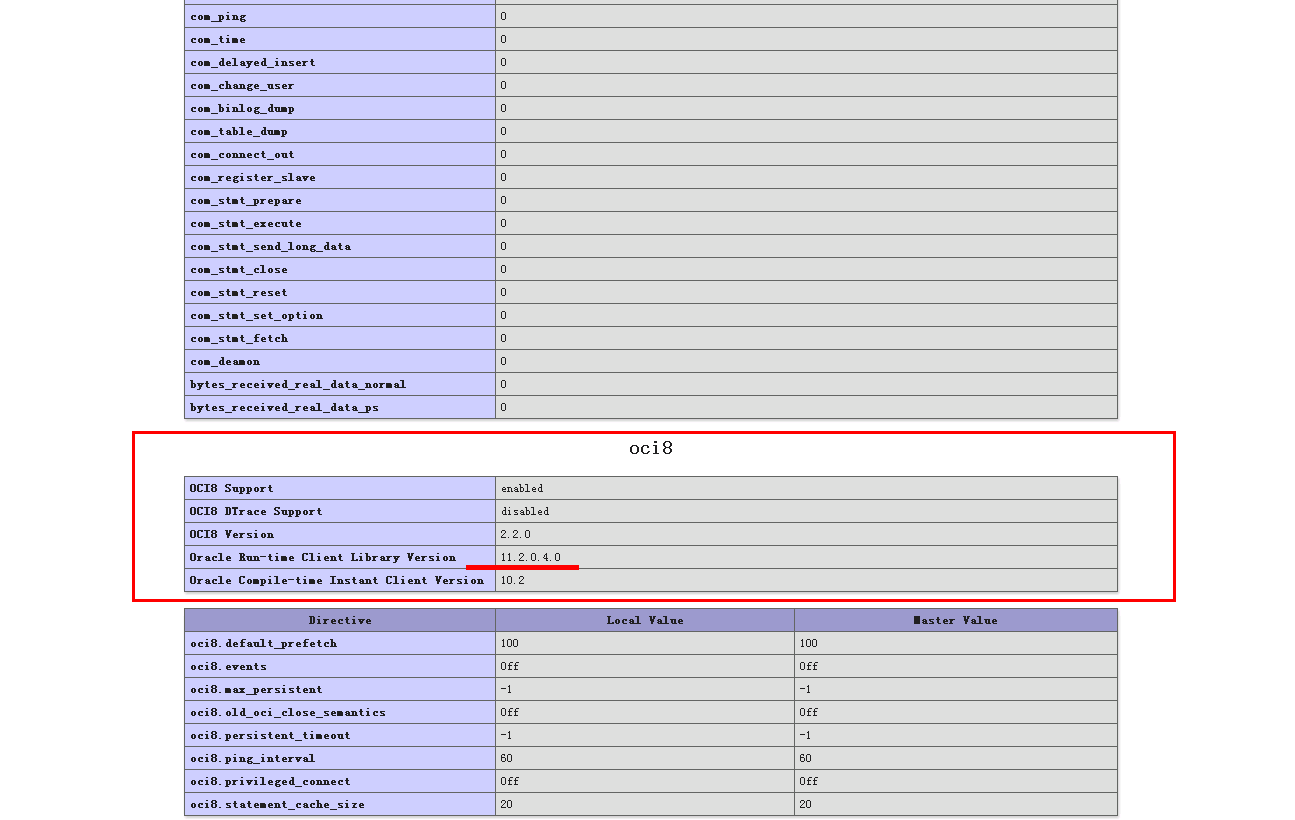The width and height of the screenshot is (1295, 820).
Task: Select the oci8.events Off local value
Action: (x=507, y=666)
